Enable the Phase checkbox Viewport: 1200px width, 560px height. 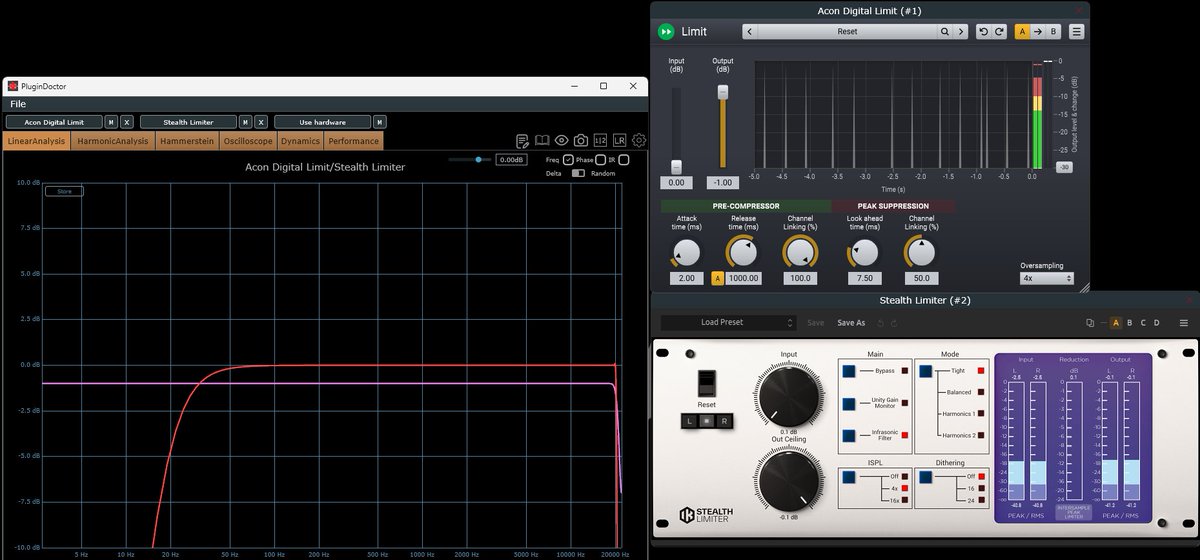pos(600,160)
